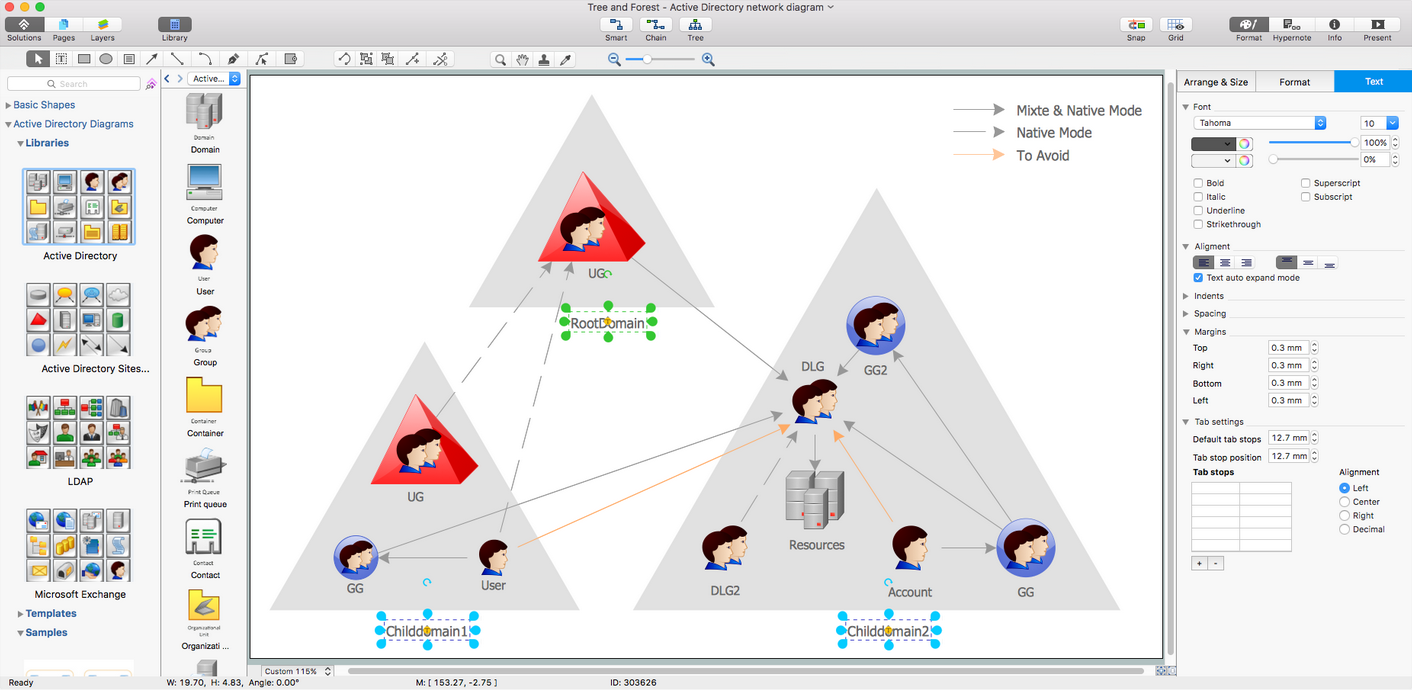Viewport: 1412px width, 690px height.
Task: Toggle Snap in the toolbar
Action: [1136, 24]
